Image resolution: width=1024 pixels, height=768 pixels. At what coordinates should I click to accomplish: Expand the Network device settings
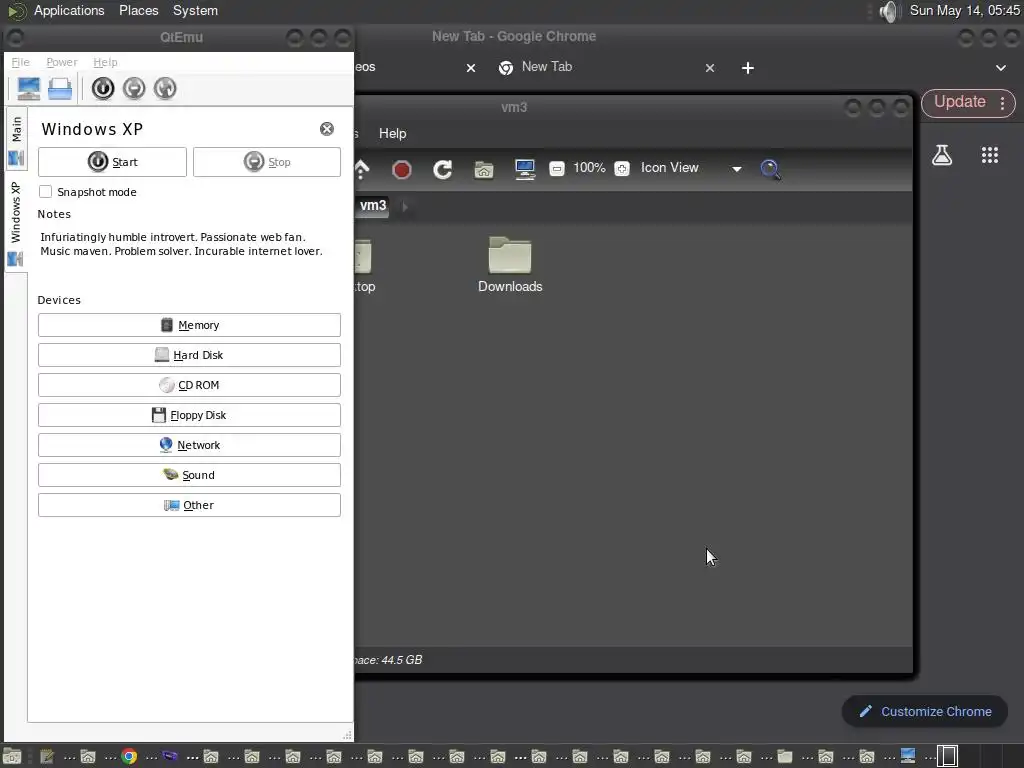coord(189,445)
